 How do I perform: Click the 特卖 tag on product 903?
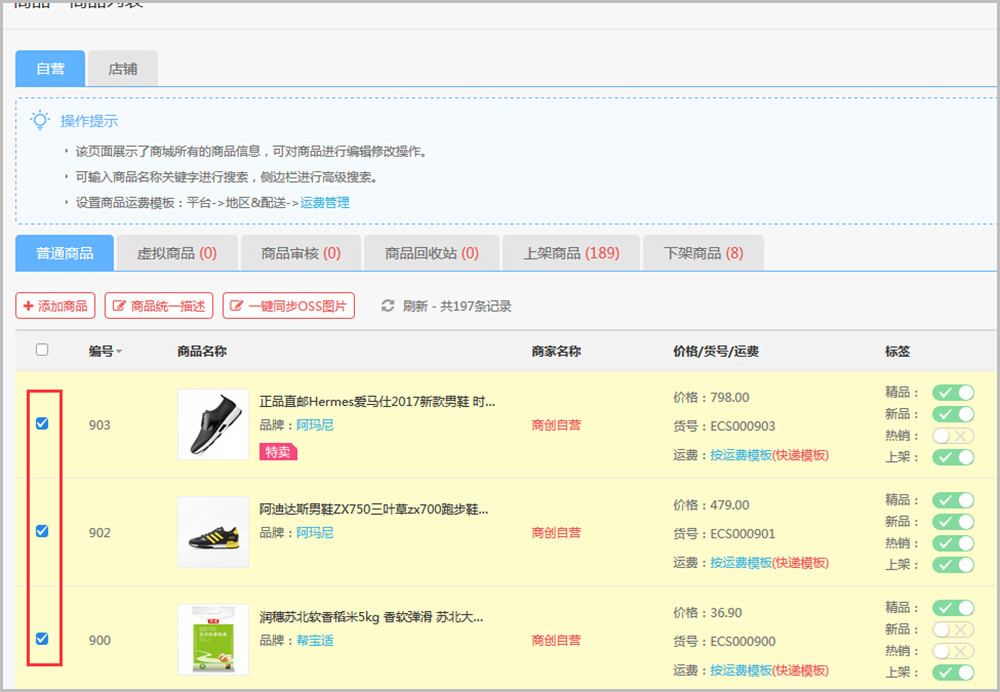pos(279,452)
